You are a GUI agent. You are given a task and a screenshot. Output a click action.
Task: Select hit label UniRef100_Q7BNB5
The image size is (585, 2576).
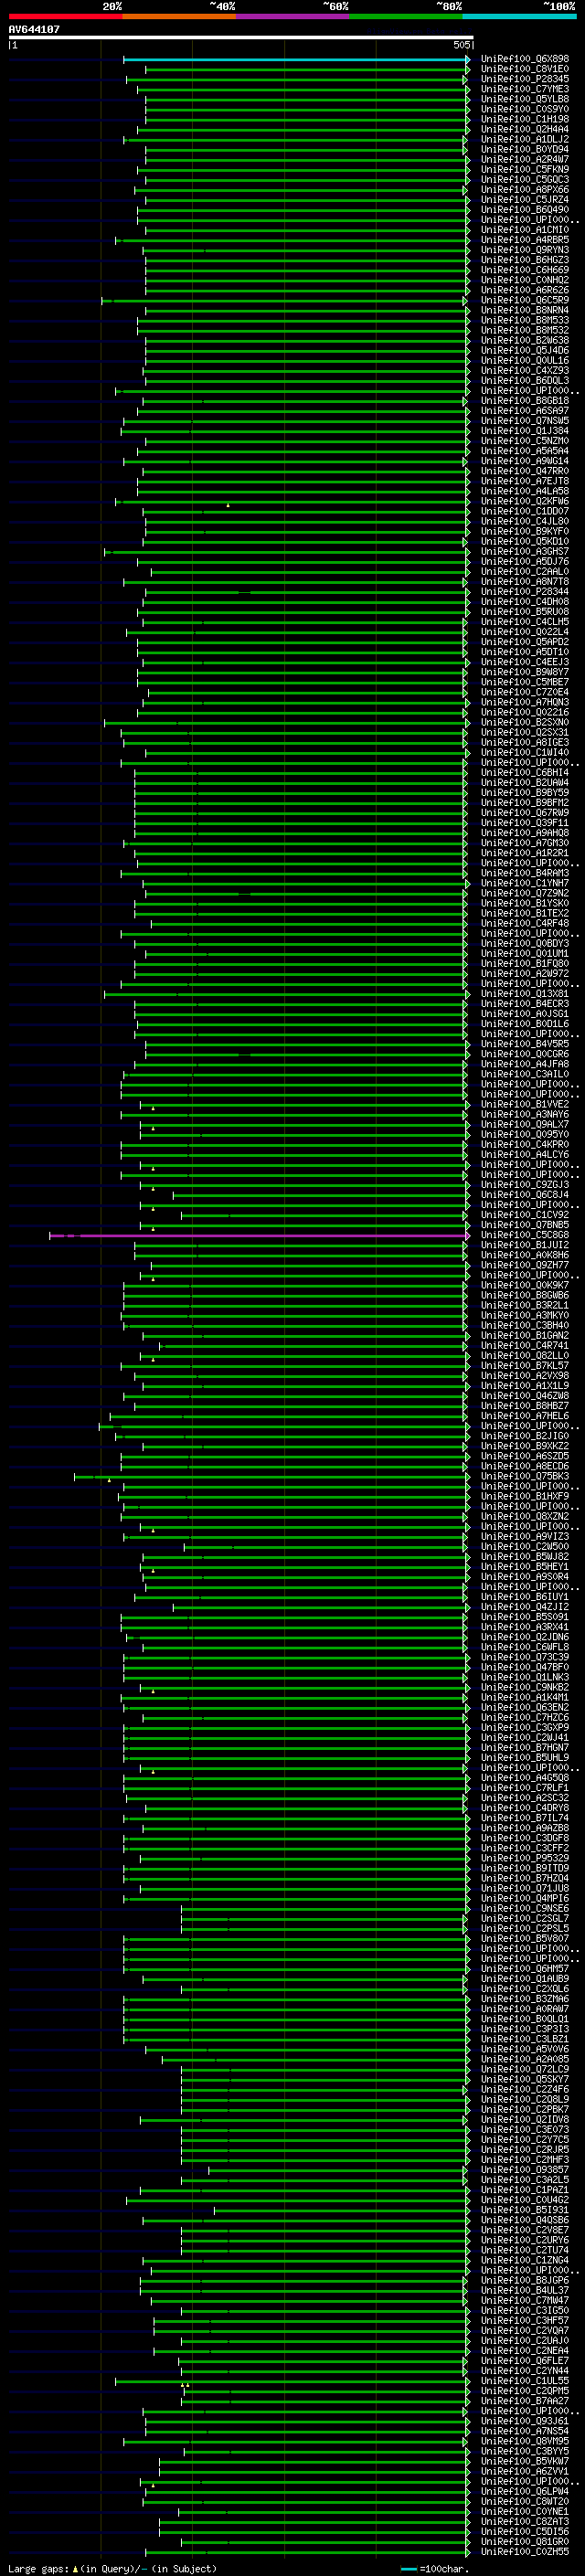point(524,1225)
